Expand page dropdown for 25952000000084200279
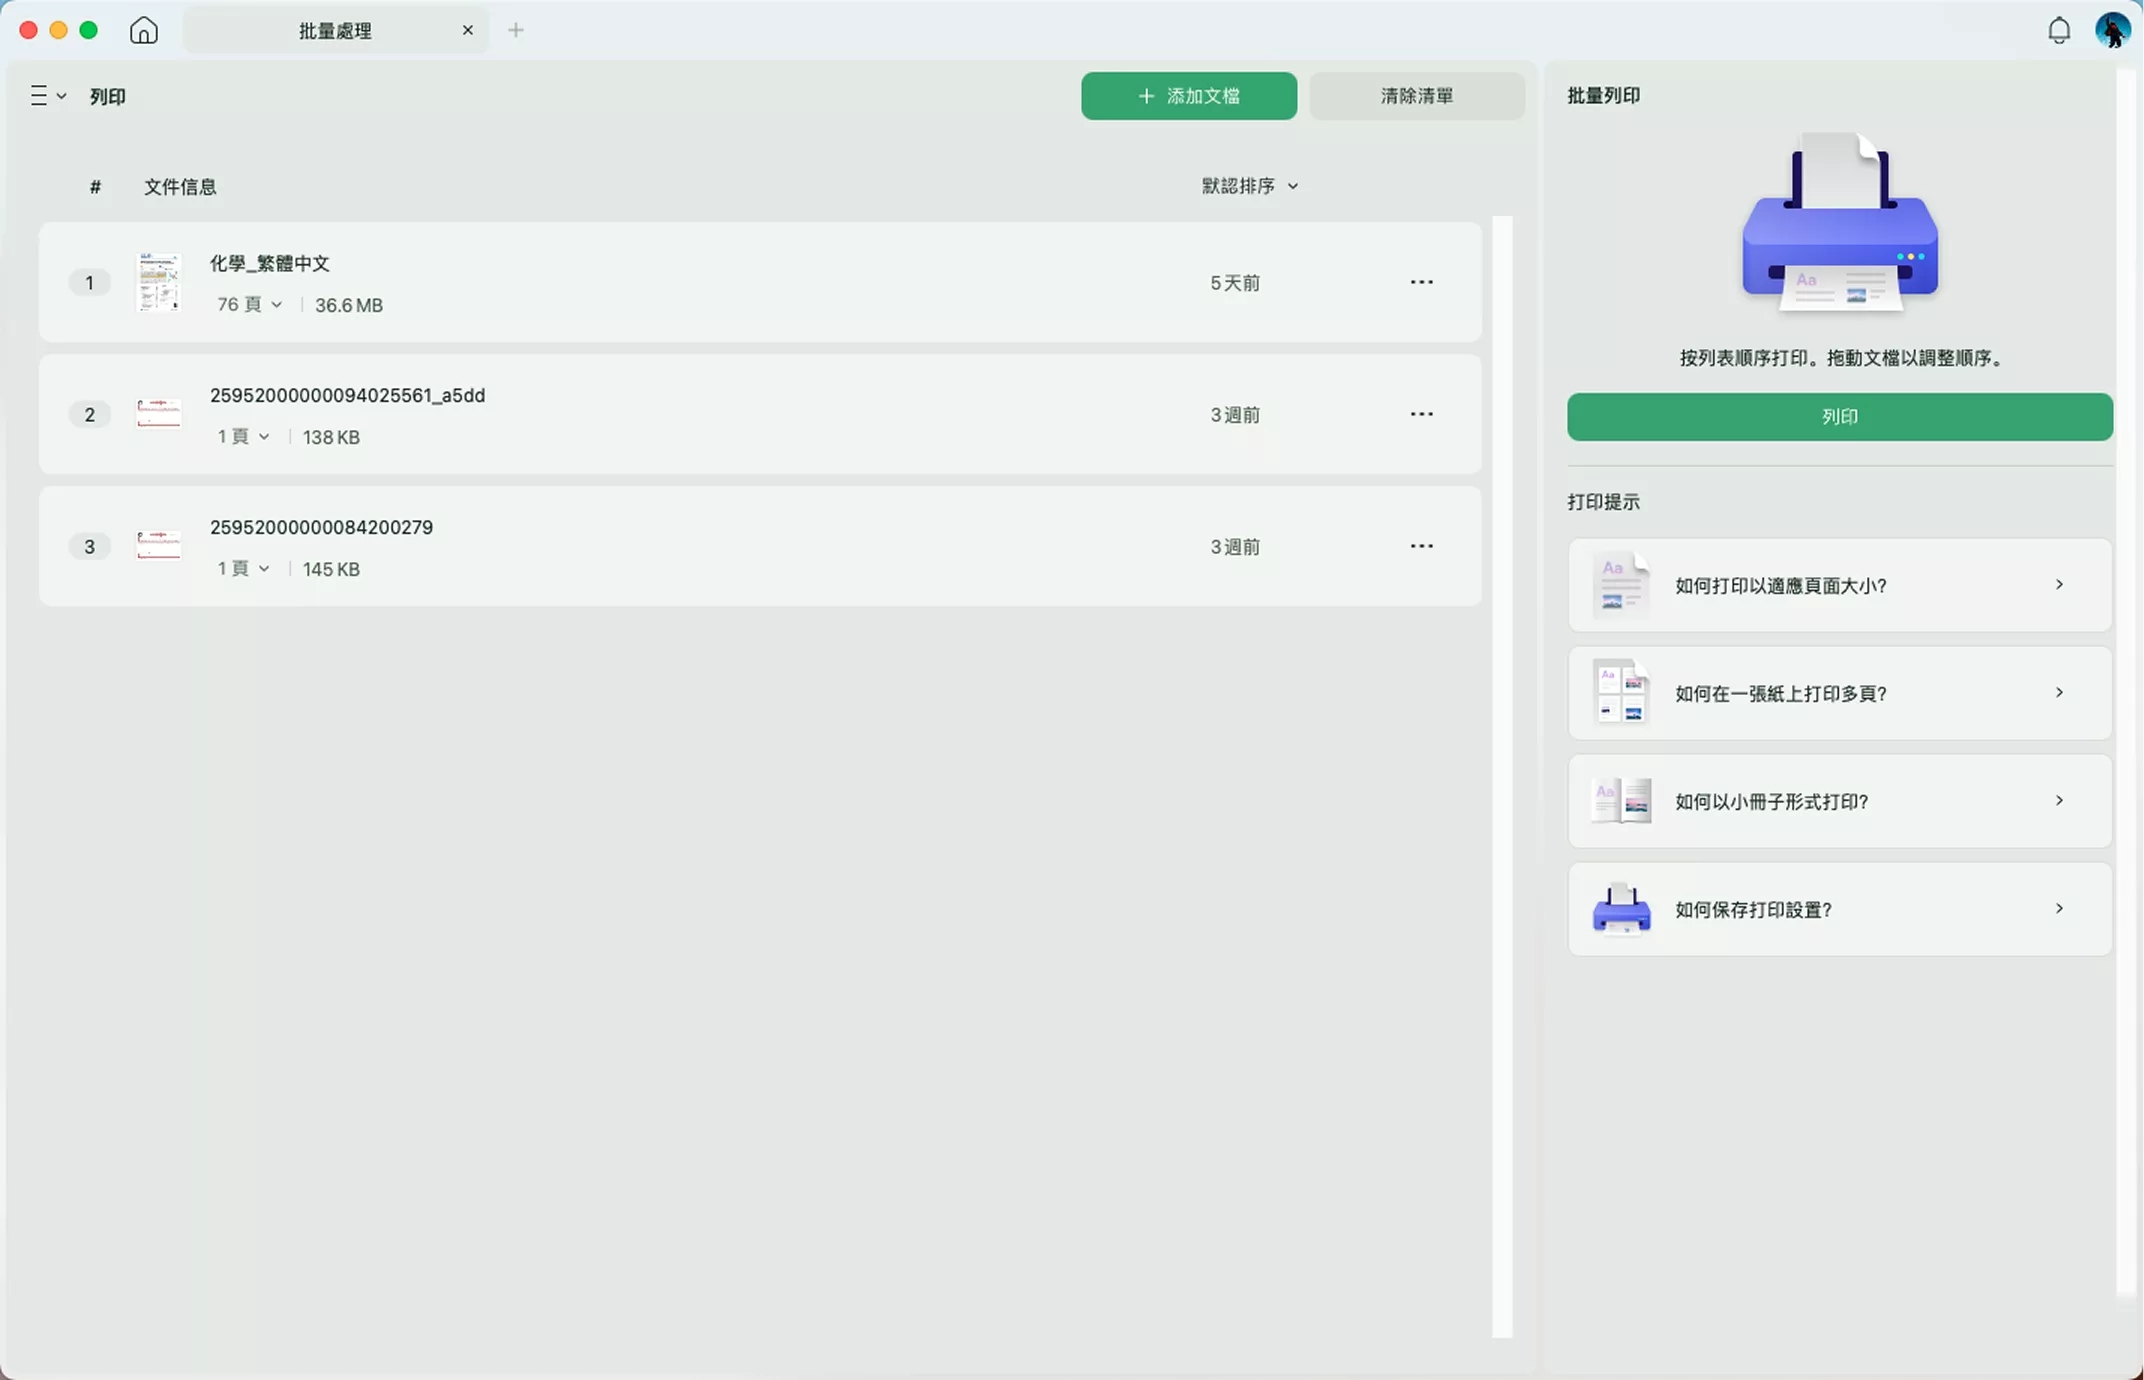Viewport: 2144px width, 1380px height. [244, 568]
